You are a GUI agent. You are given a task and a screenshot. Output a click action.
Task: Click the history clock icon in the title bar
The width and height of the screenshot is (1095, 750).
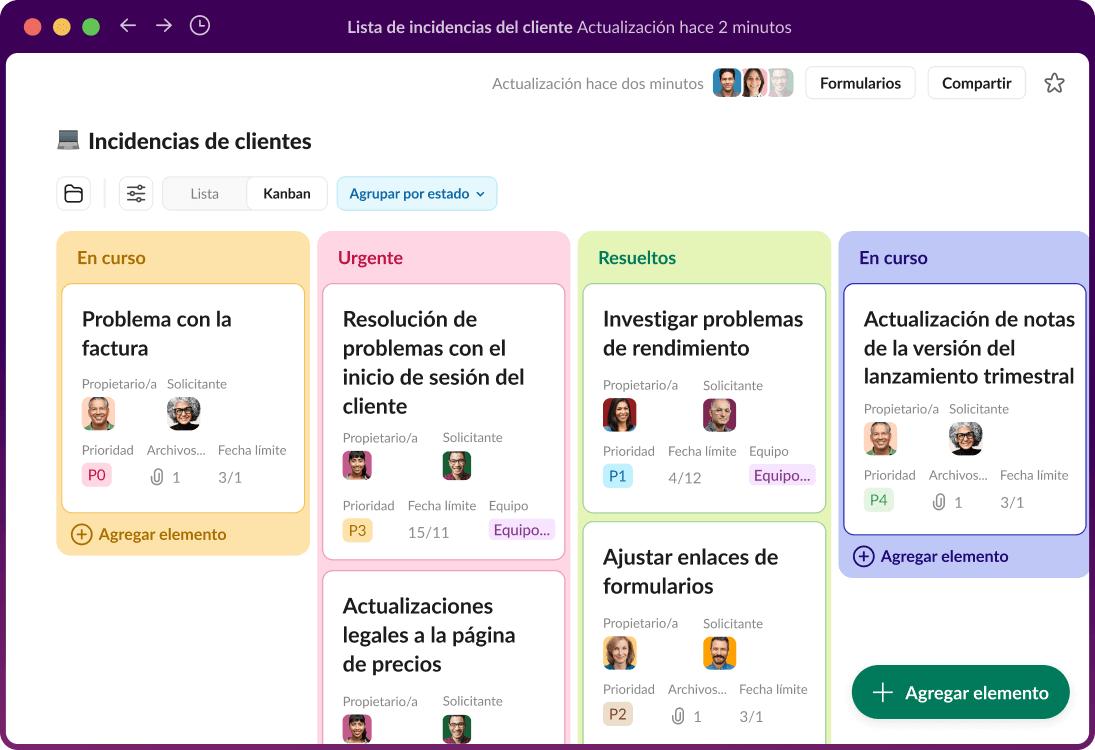tap(200, 26)
